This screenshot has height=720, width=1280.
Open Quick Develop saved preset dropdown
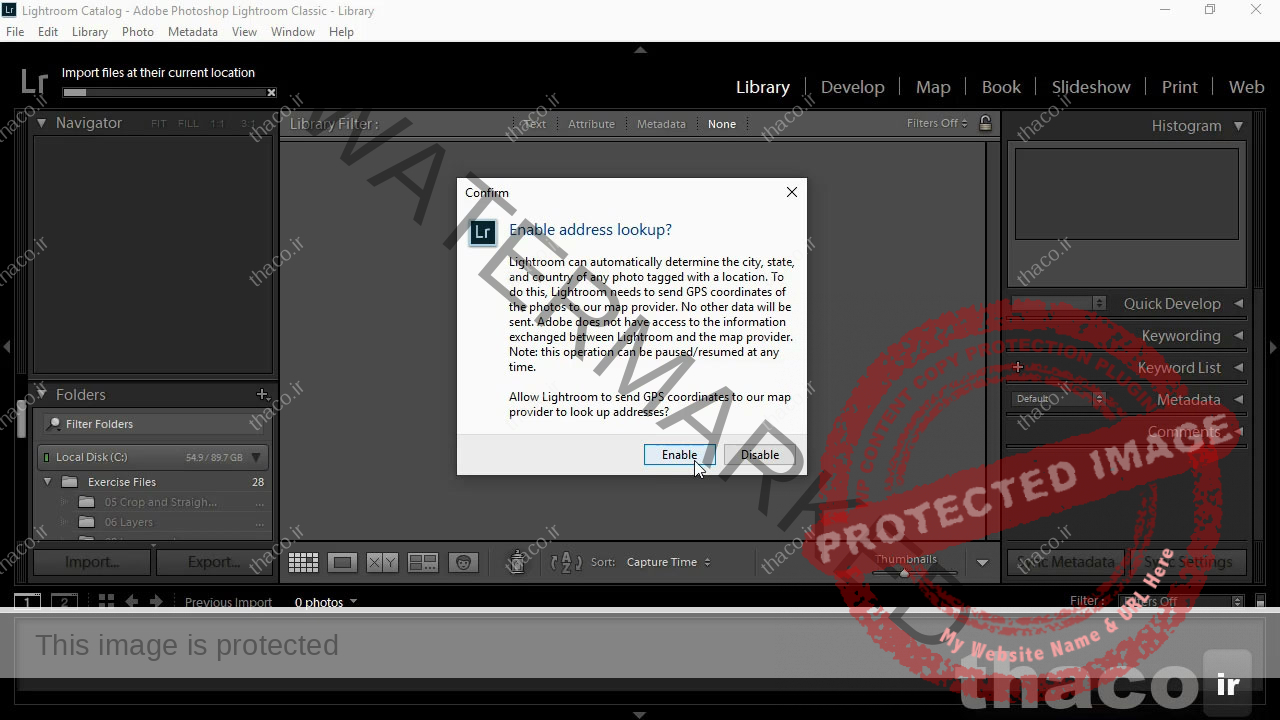(1058, 303)
